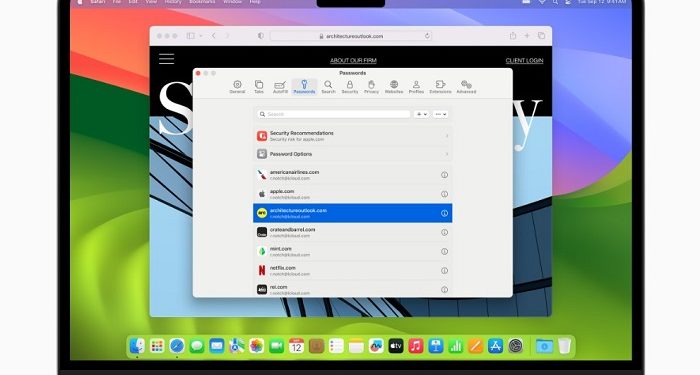Show info for architectureoutlook.com entry
This screenshot has width=700, height=375.
(444, 213)
